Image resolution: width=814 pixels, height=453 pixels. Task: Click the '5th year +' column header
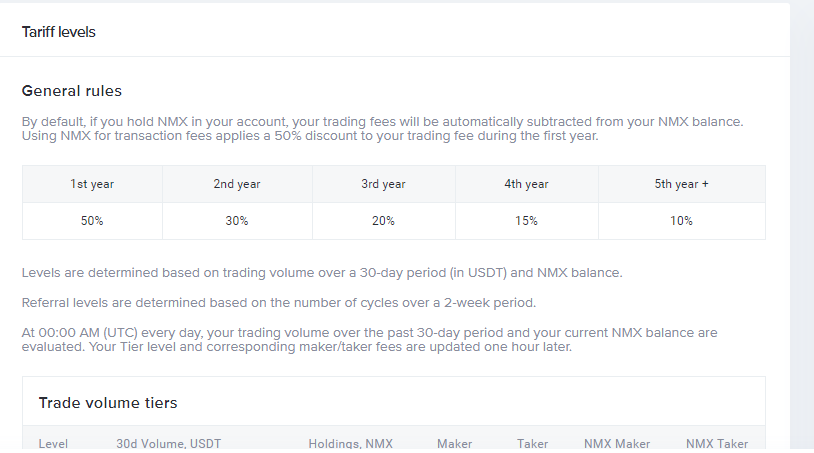681,184
